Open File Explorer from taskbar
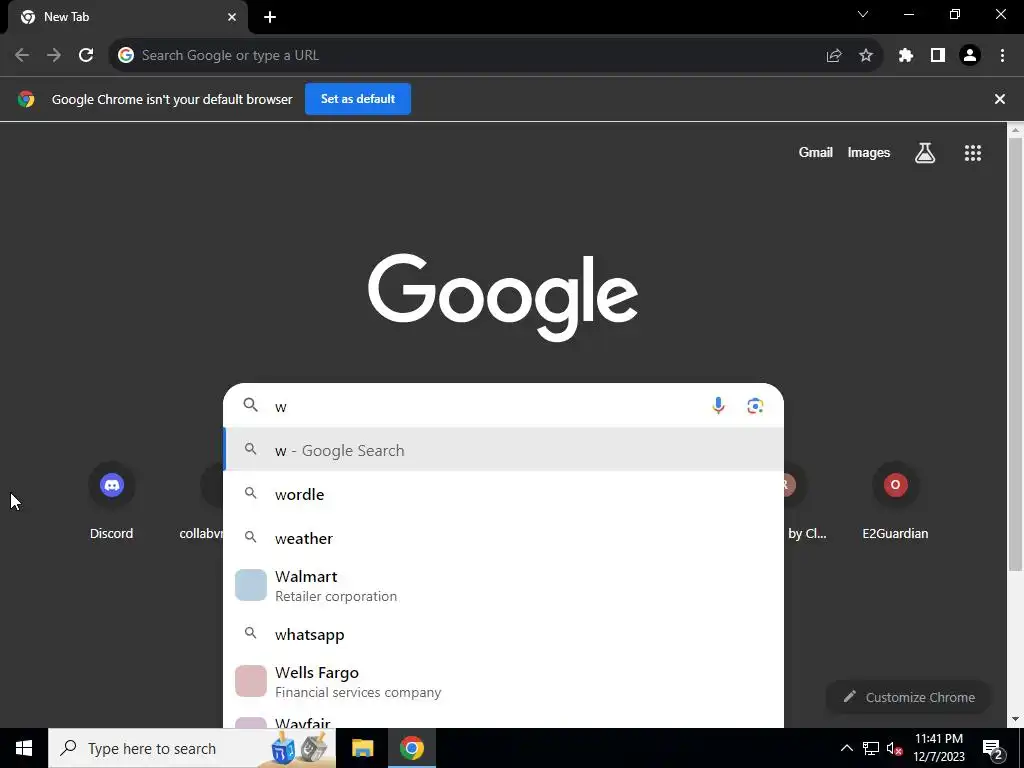1024x768 pixels. coord(362,748)
